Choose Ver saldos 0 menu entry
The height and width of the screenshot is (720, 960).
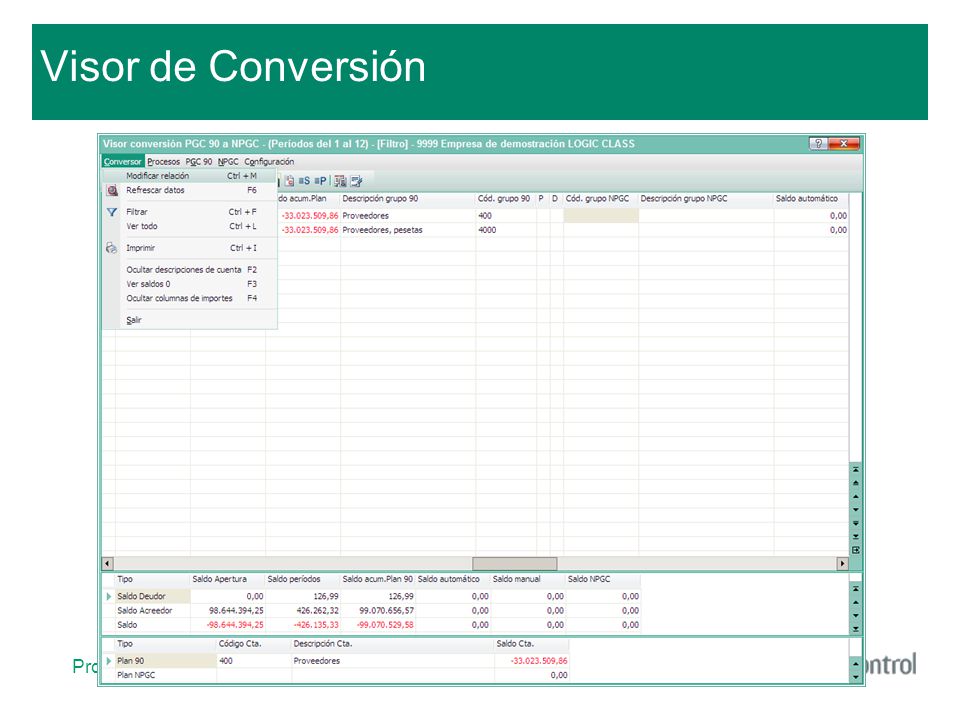point(191,284)
